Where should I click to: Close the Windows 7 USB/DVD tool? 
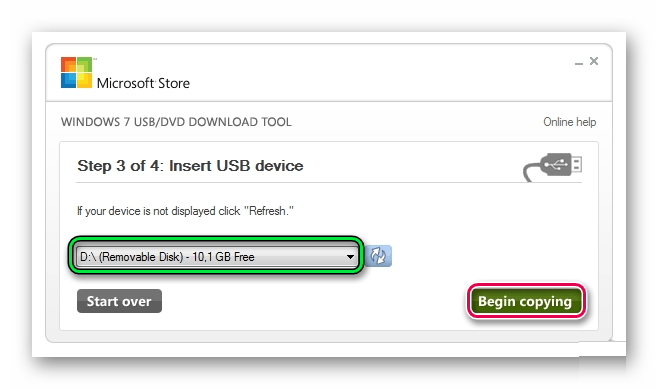point(594,61)
